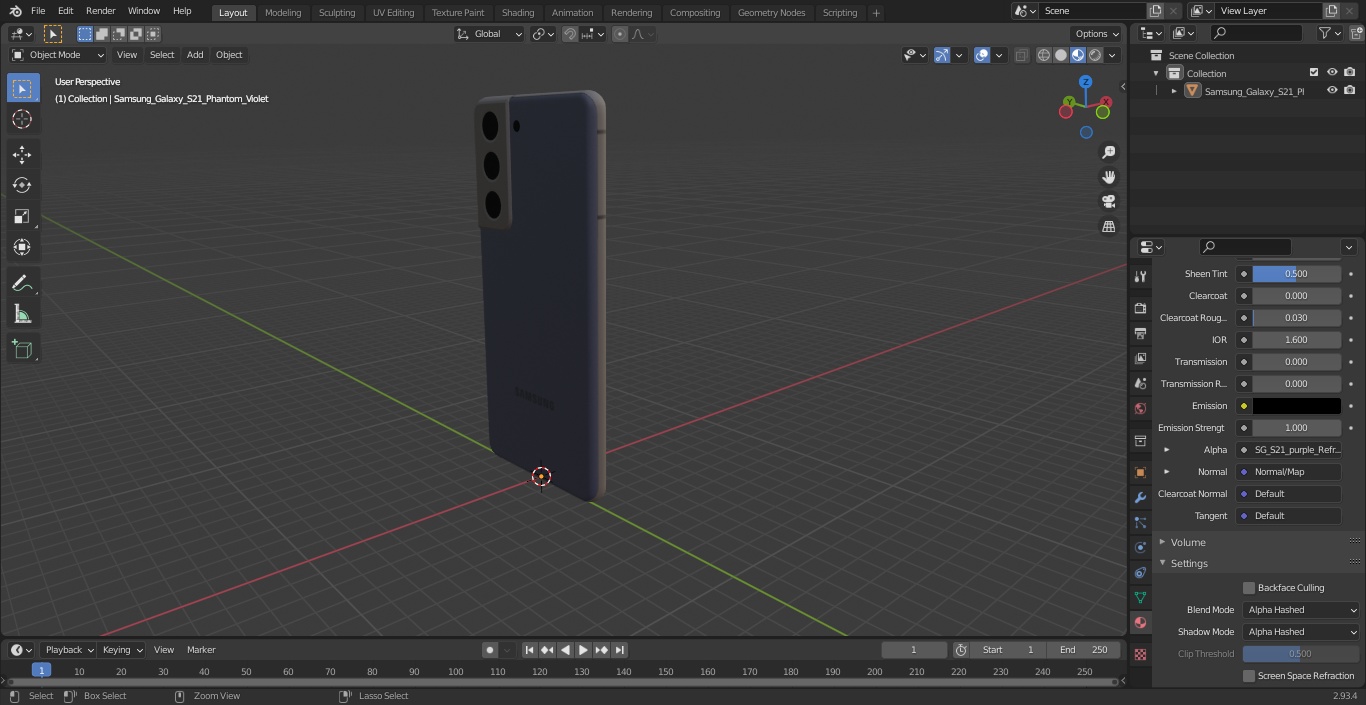Activate the Scale tool
1366x705 pixels.
pos(22,216)
